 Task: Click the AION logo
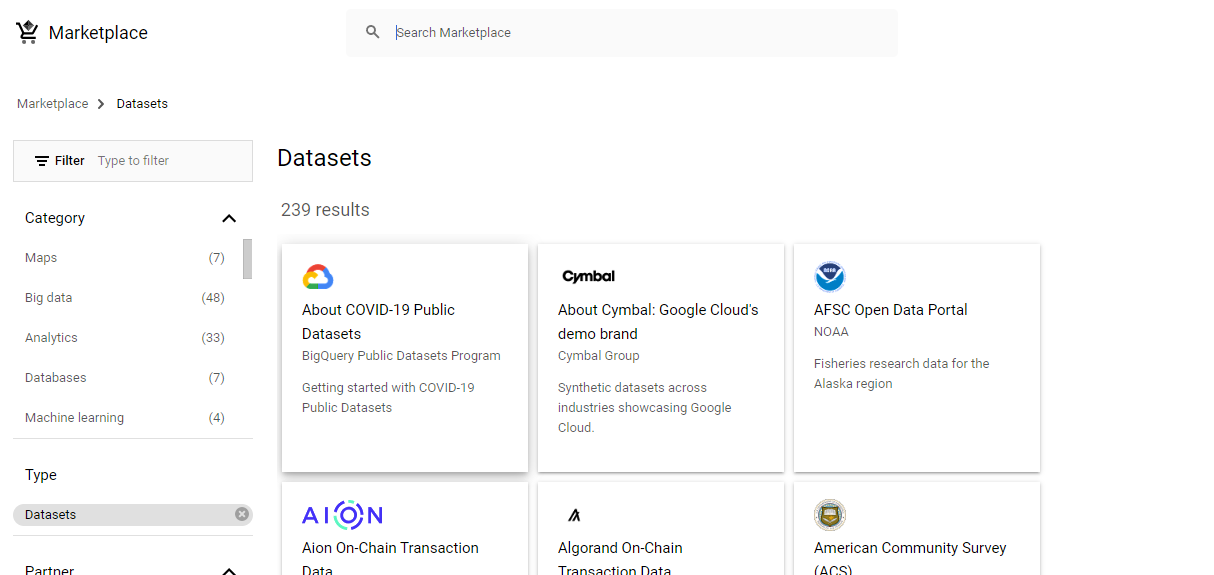342,515
